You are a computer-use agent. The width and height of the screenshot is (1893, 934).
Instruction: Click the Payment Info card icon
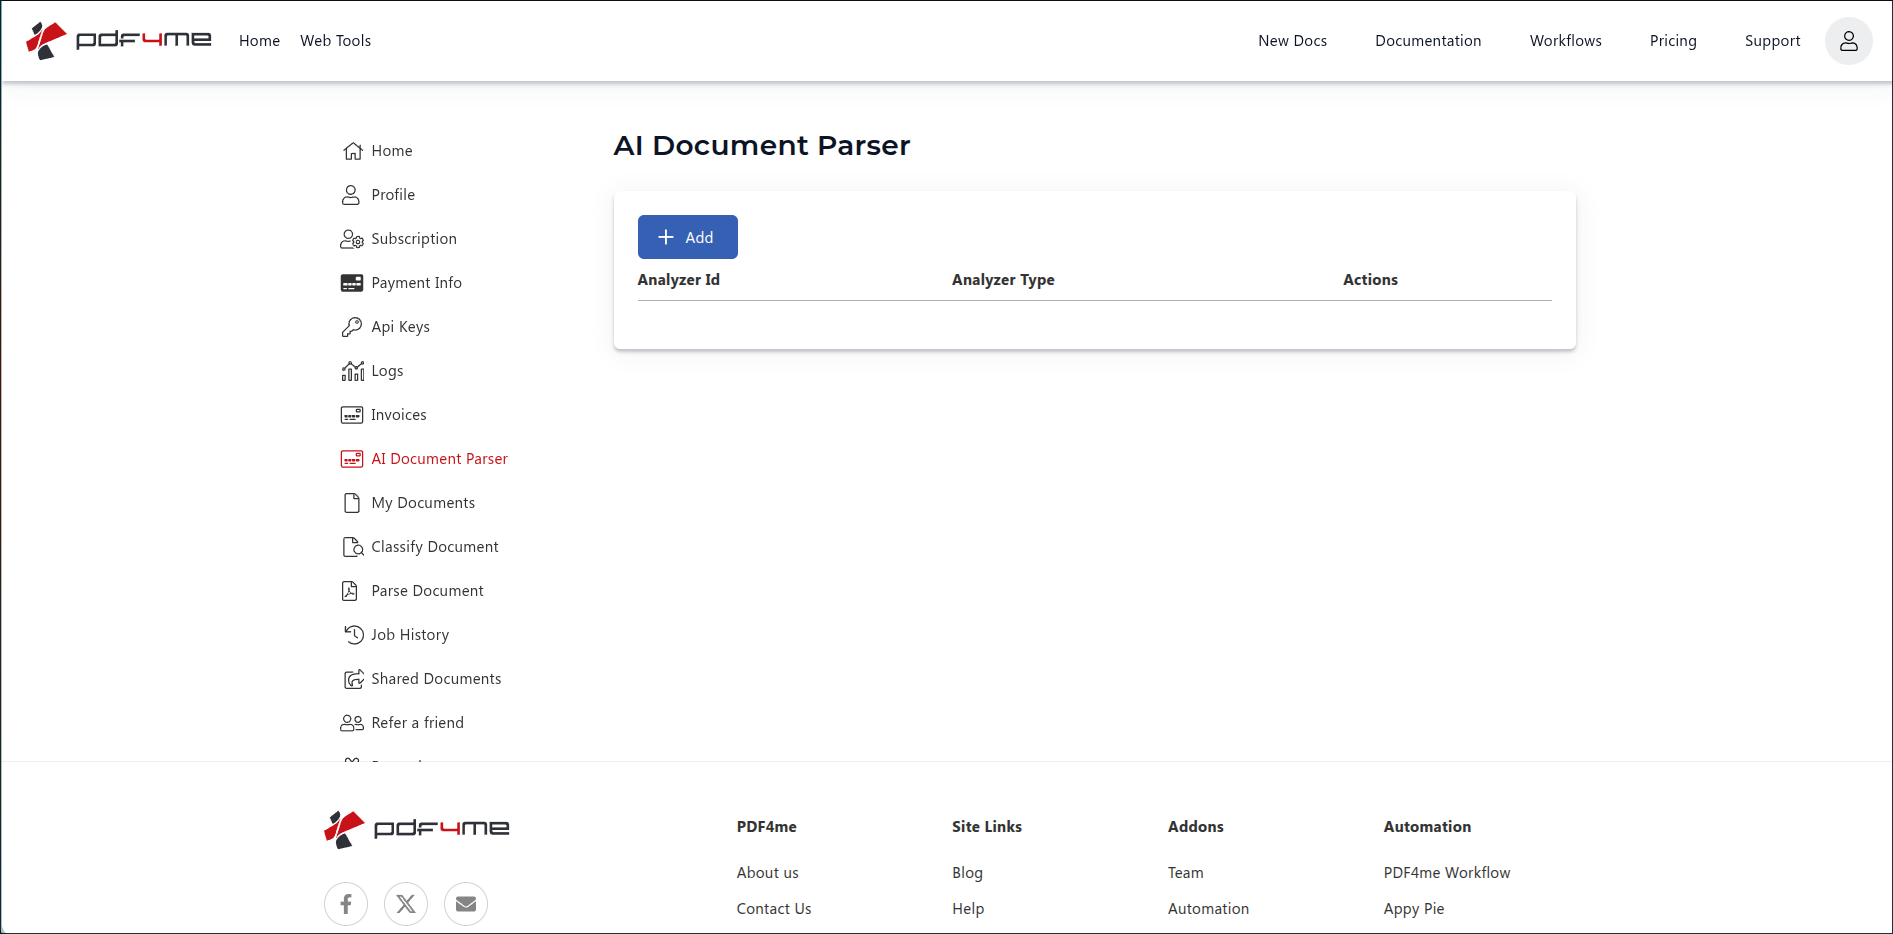[x=352, y=283]
